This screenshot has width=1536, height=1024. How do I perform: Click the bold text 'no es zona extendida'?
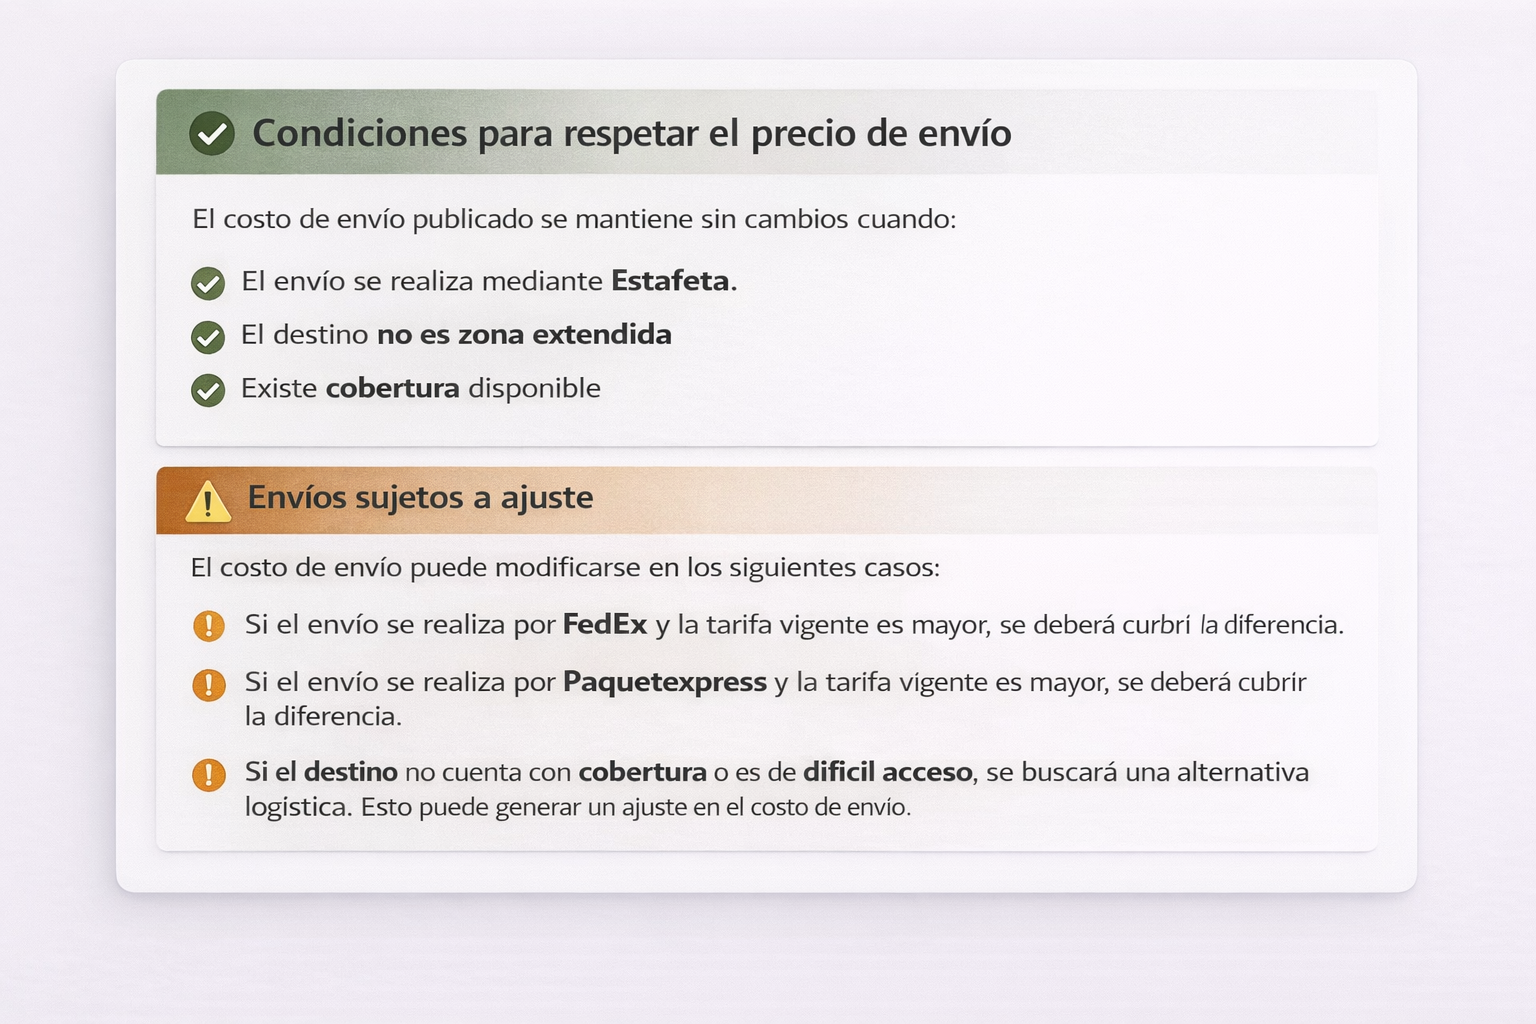(x=524, y=334)
